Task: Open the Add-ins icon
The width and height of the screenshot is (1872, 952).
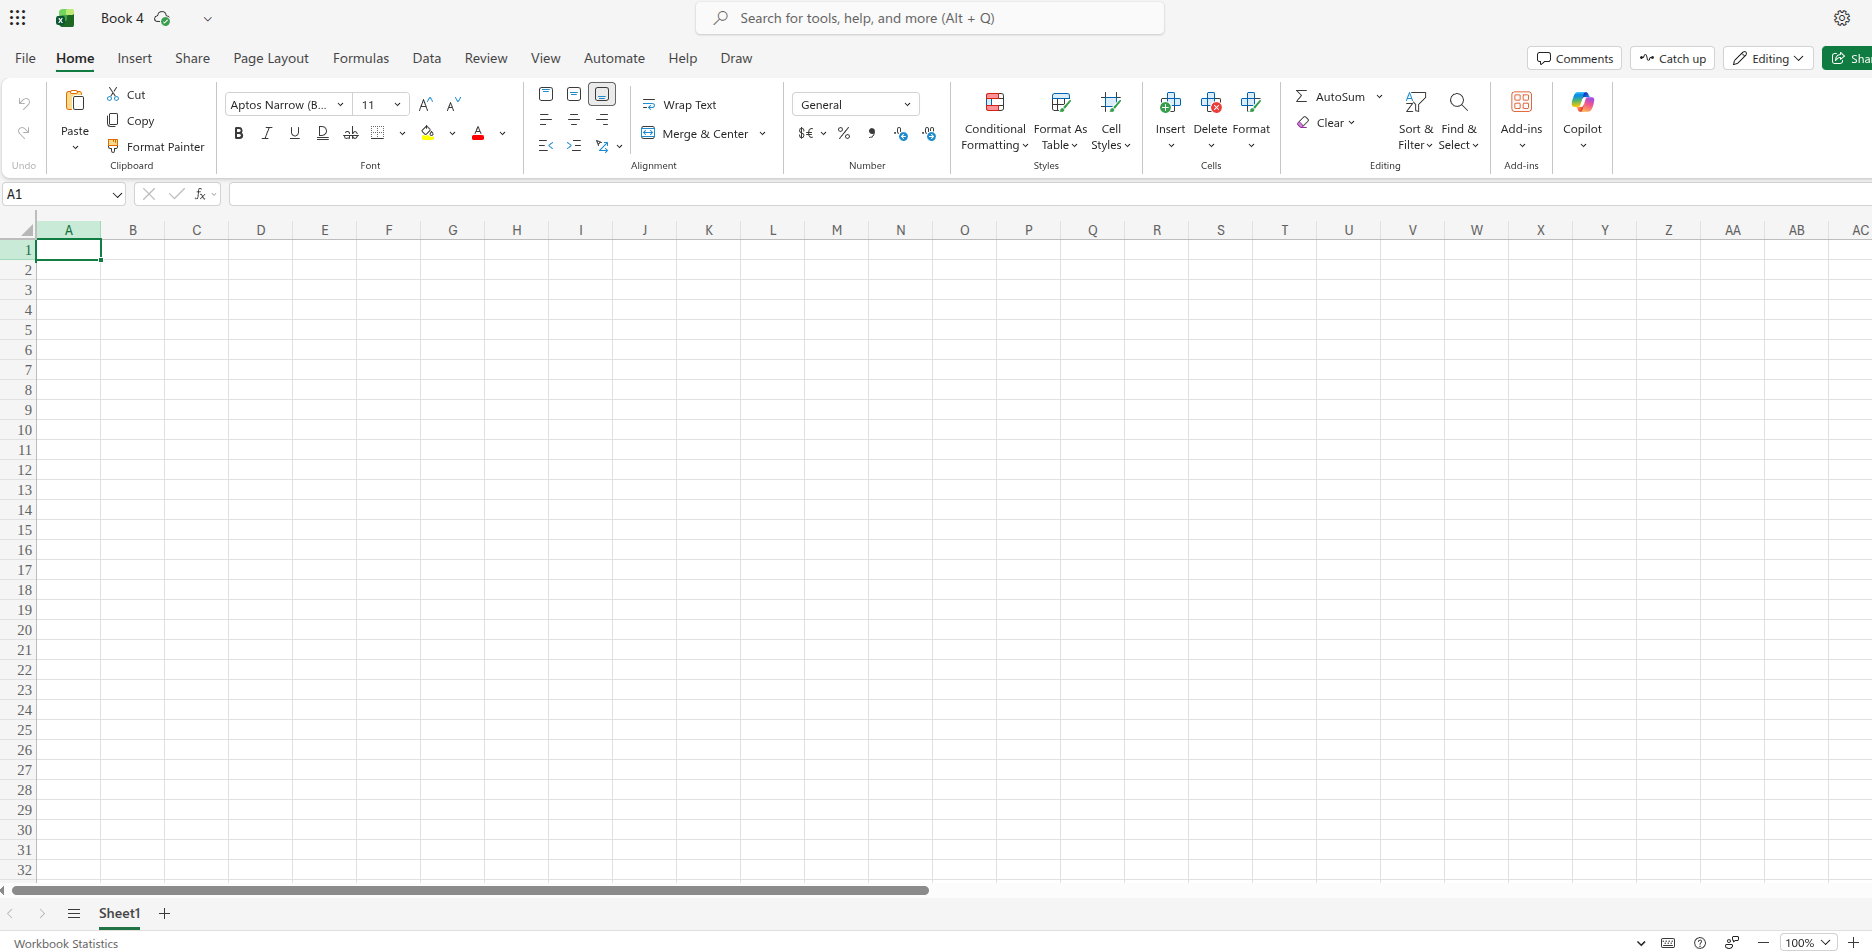Action: (1521, 102)
